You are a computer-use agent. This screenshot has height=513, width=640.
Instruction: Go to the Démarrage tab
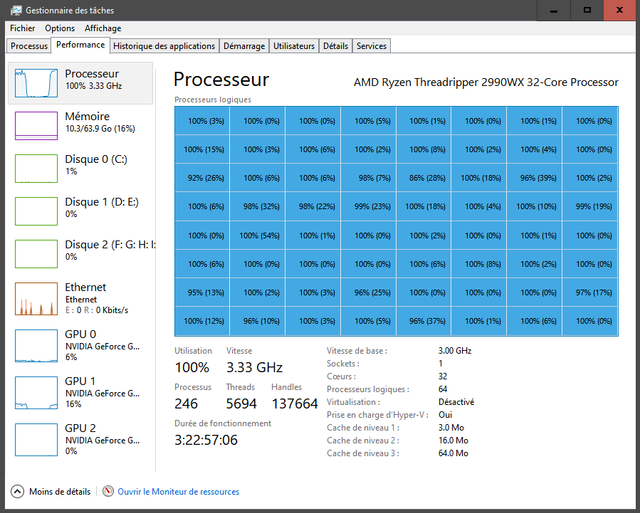point(244,46)
